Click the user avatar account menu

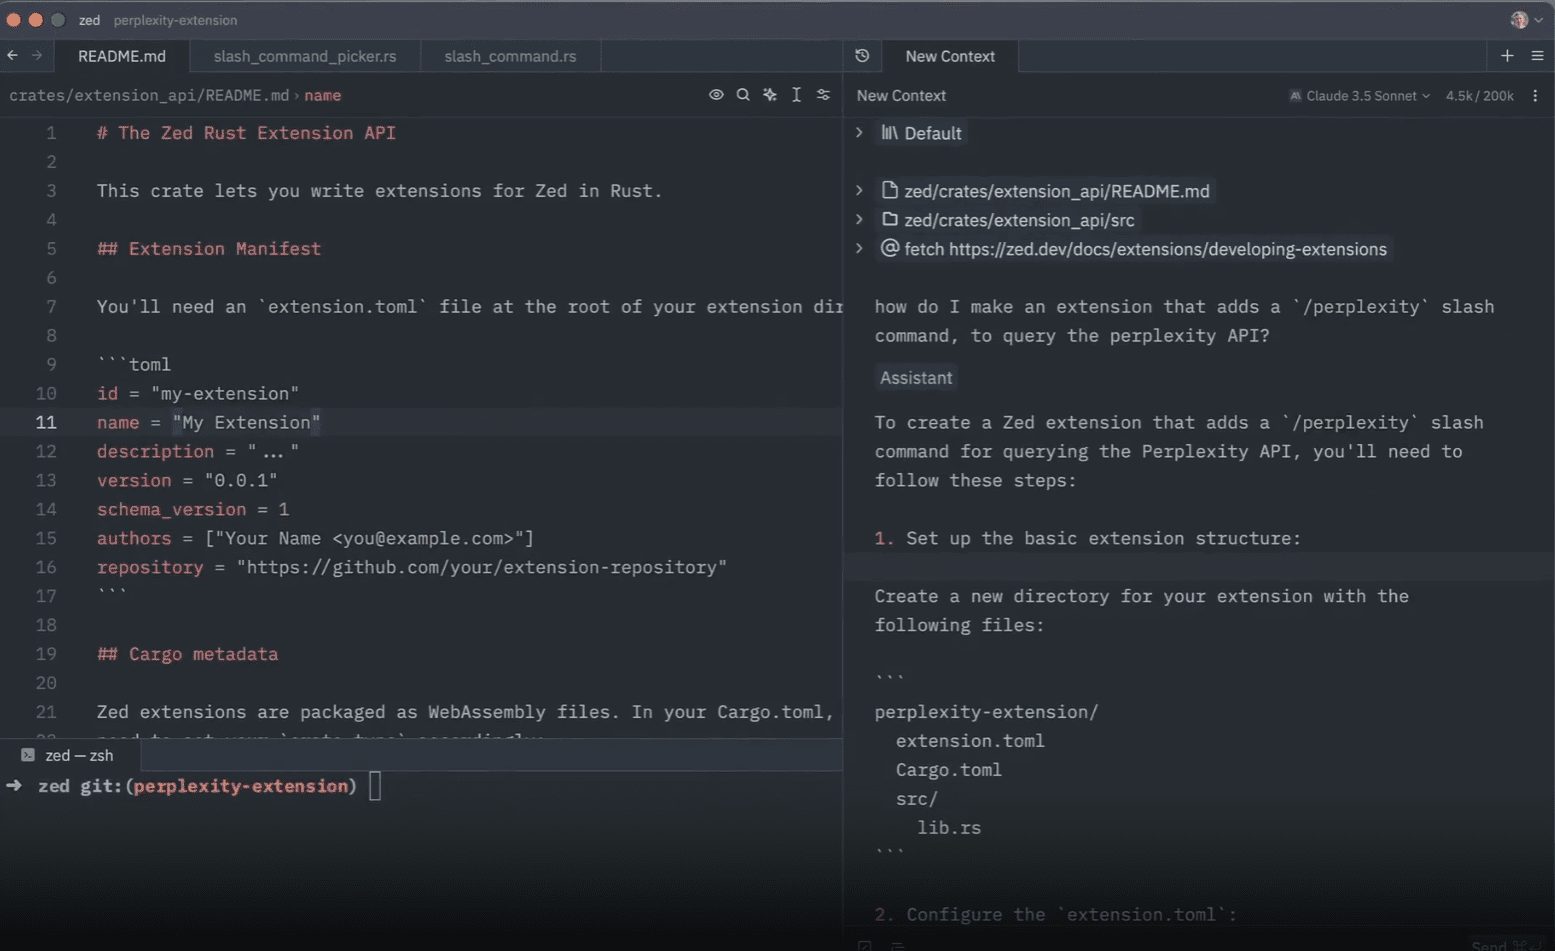pyautogui.click(x=1525, y=20)
